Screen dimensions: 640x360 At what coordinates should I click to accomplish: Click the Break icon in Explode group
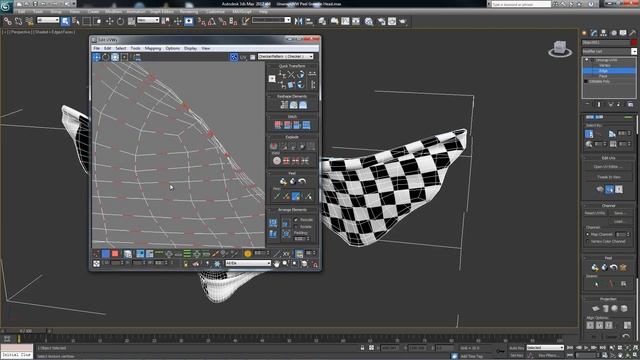pos(273,146)
